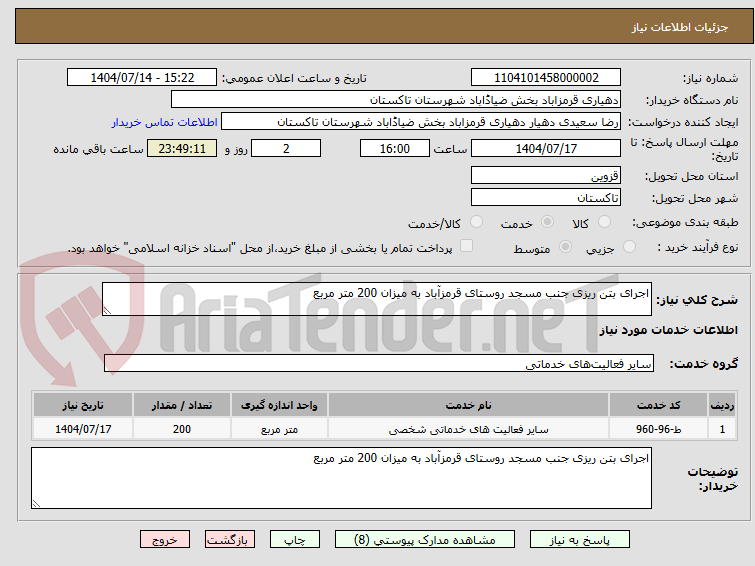Select the 'کالا' radio button
The width and height of the screenshot is (755, 566).
pos(604,222)
